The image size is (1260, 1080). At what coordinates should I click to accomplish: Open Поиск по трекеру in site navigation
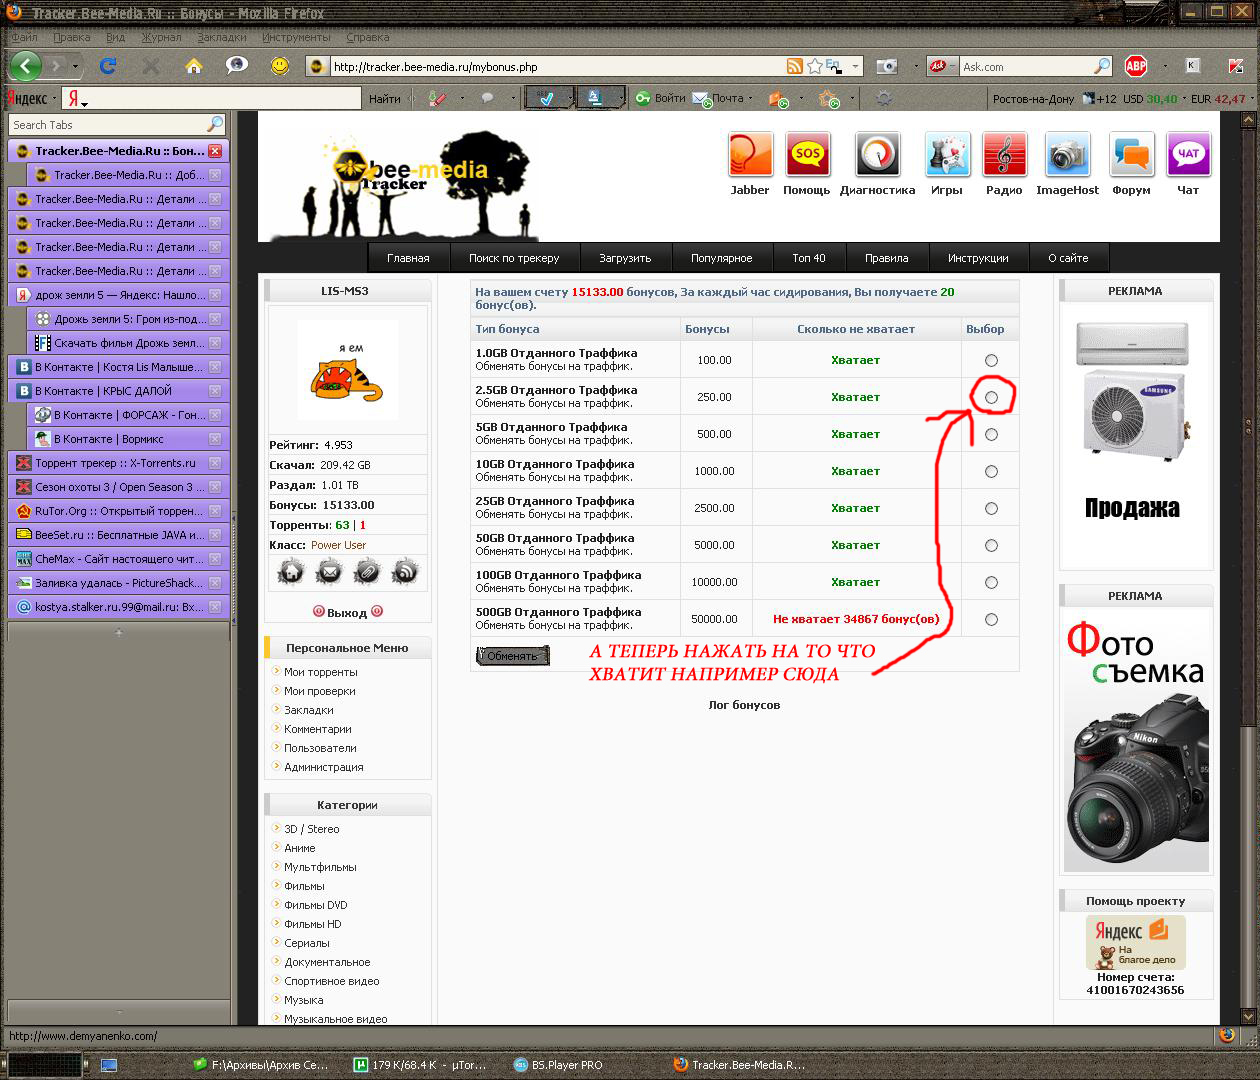[x=514, y=258]
